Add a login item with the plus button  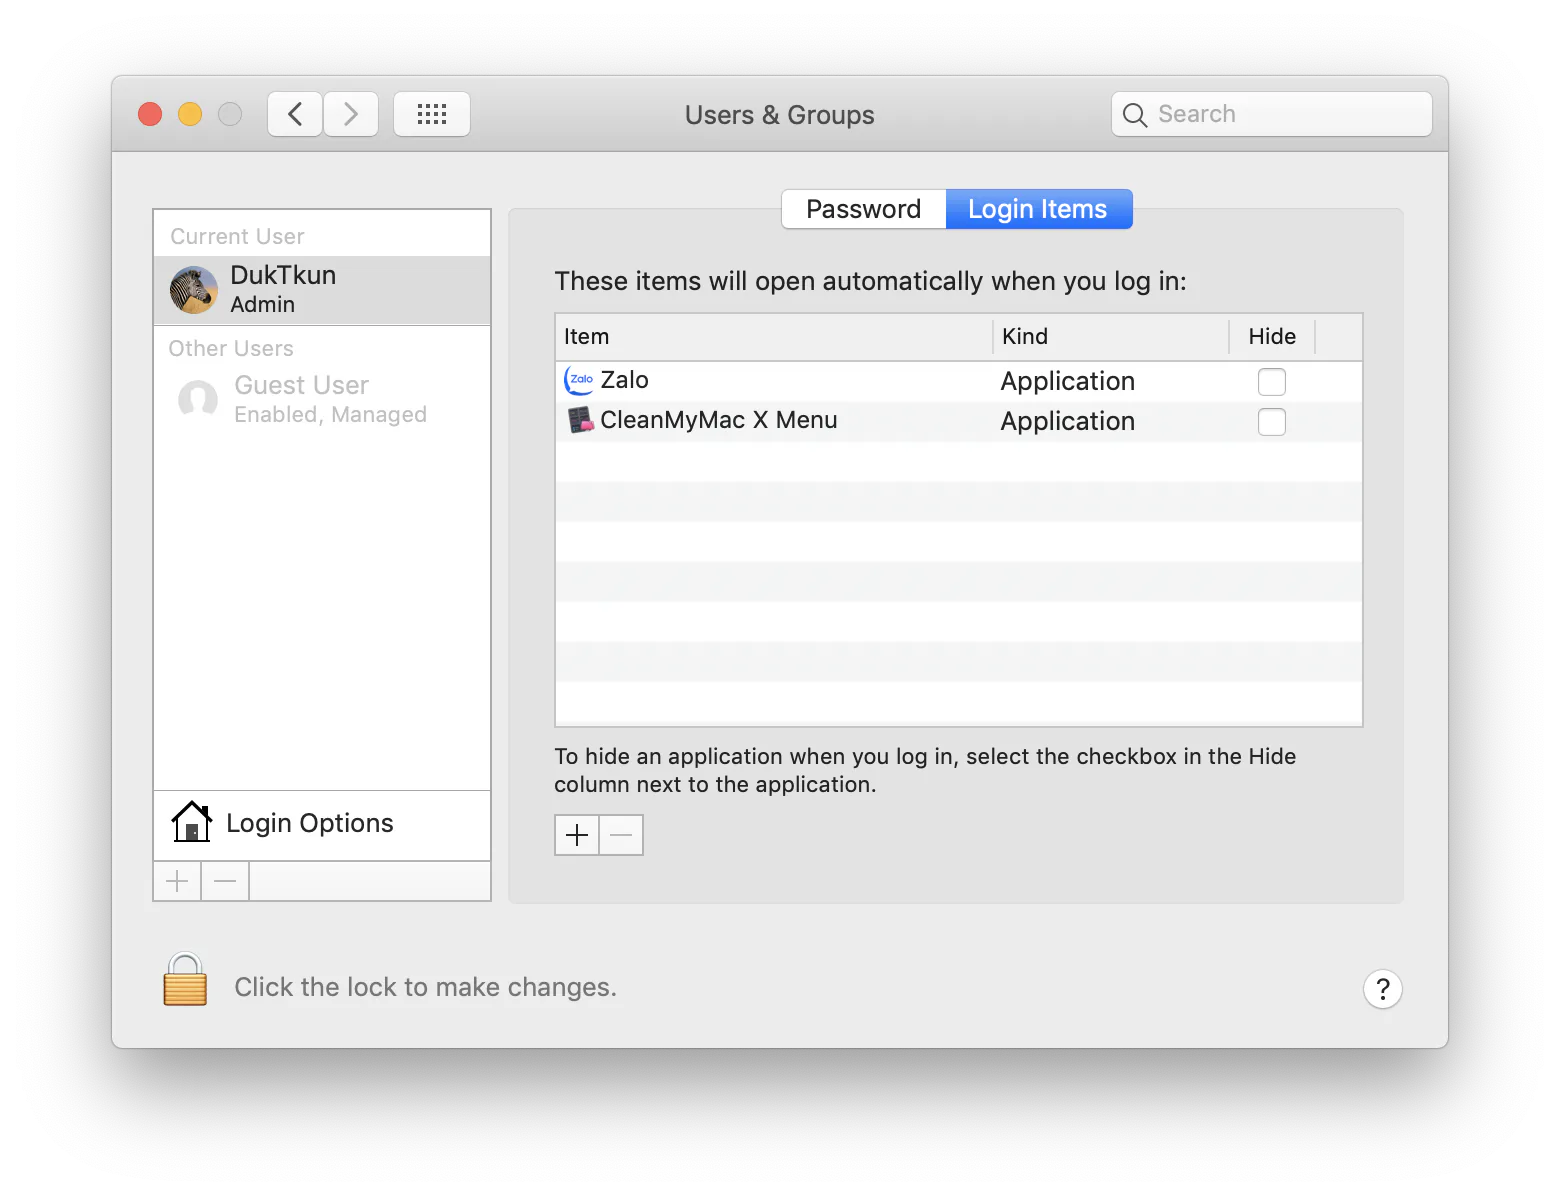[x=577, y=835]
